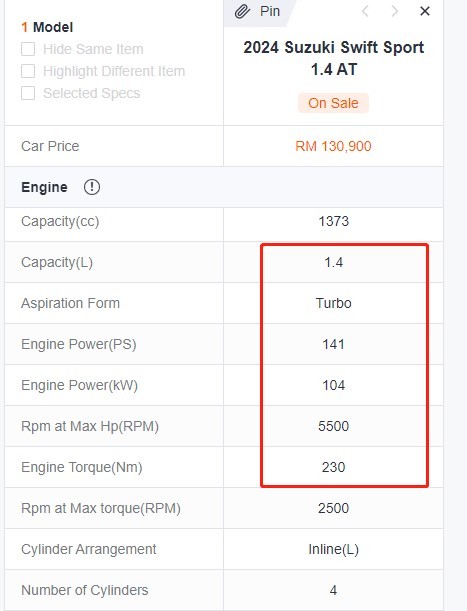Screen dimensions: 467x611
Task: Collapse the Engine section header
Action: 224,187
